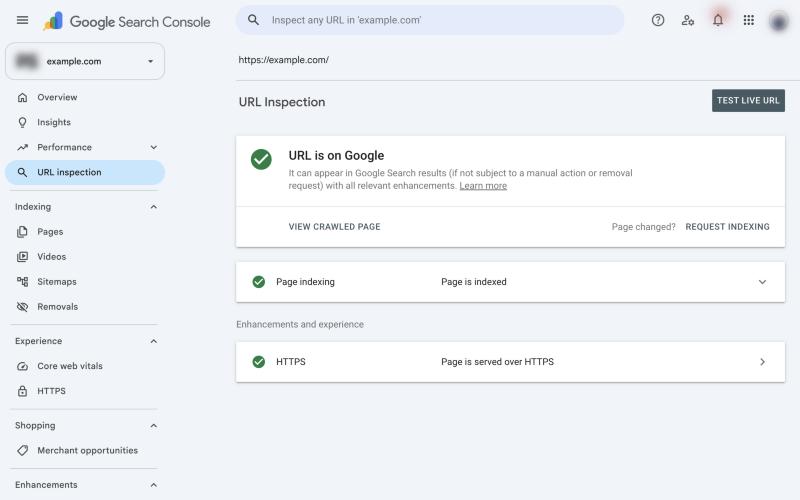This screenshot has height=500, width=800.
Task: Select URL inspection in the sidebar
Action: 85,172
